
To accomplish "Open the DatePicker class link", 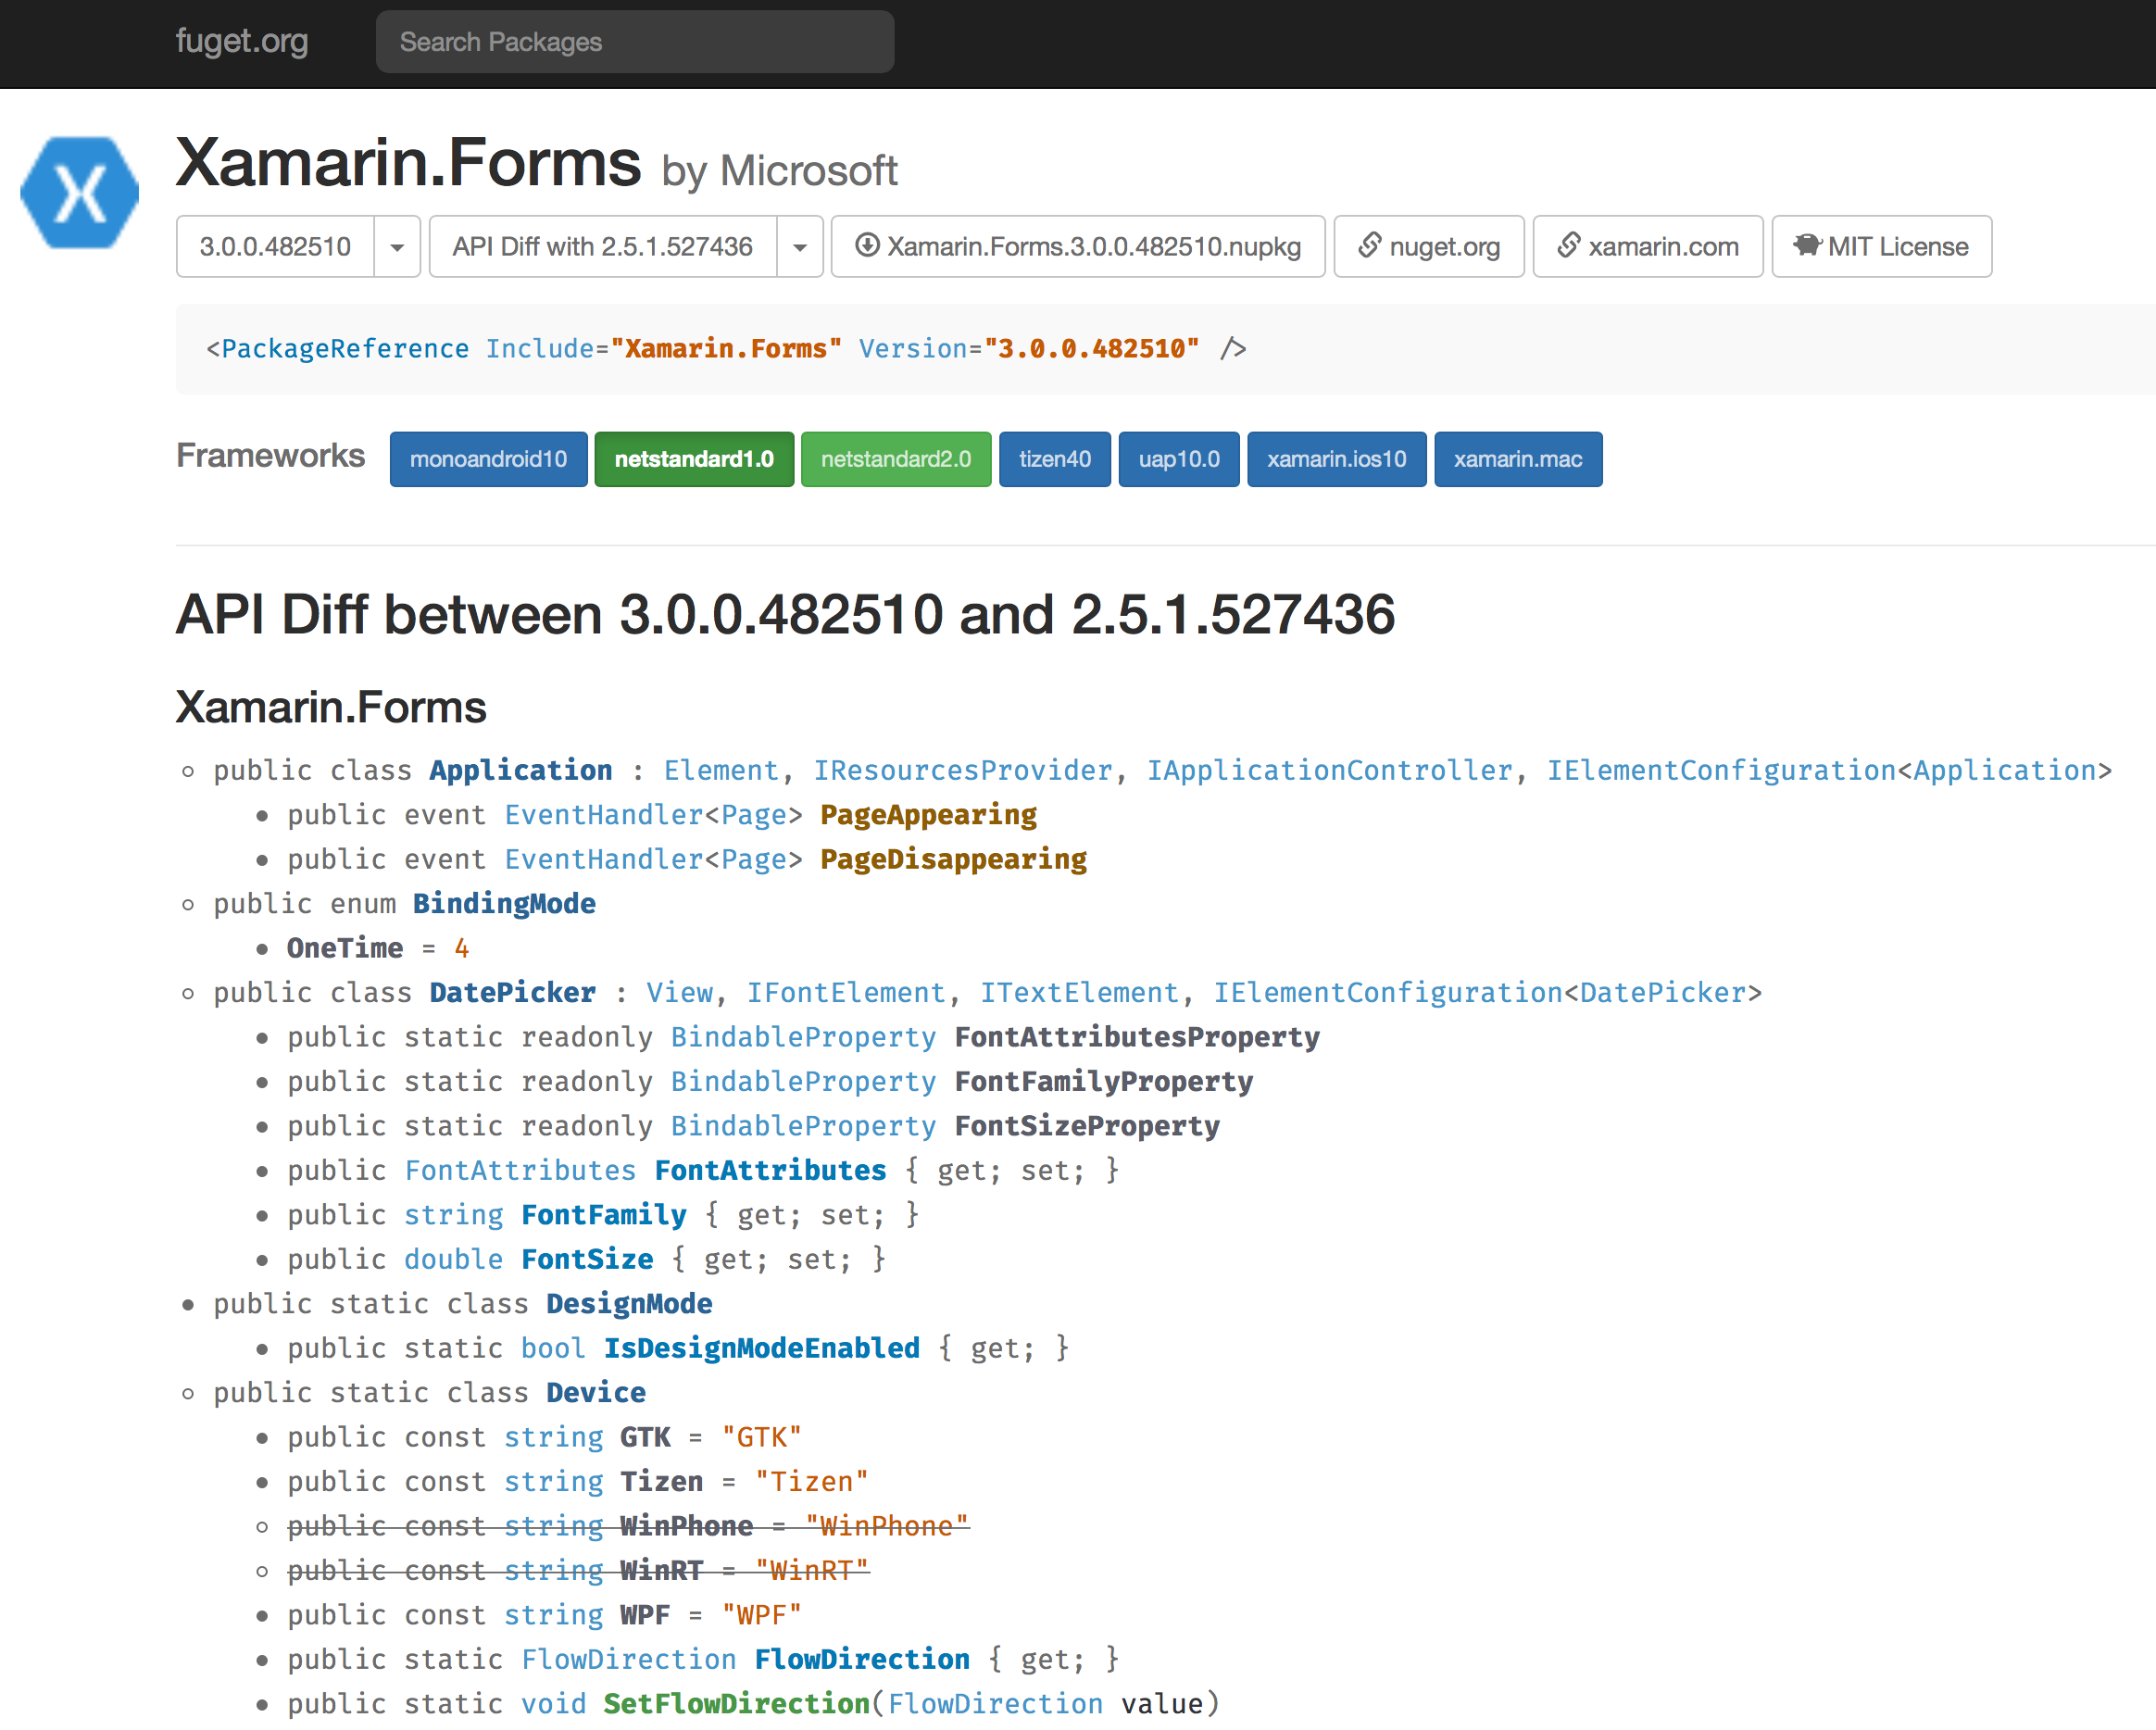I will click(513, 992).
